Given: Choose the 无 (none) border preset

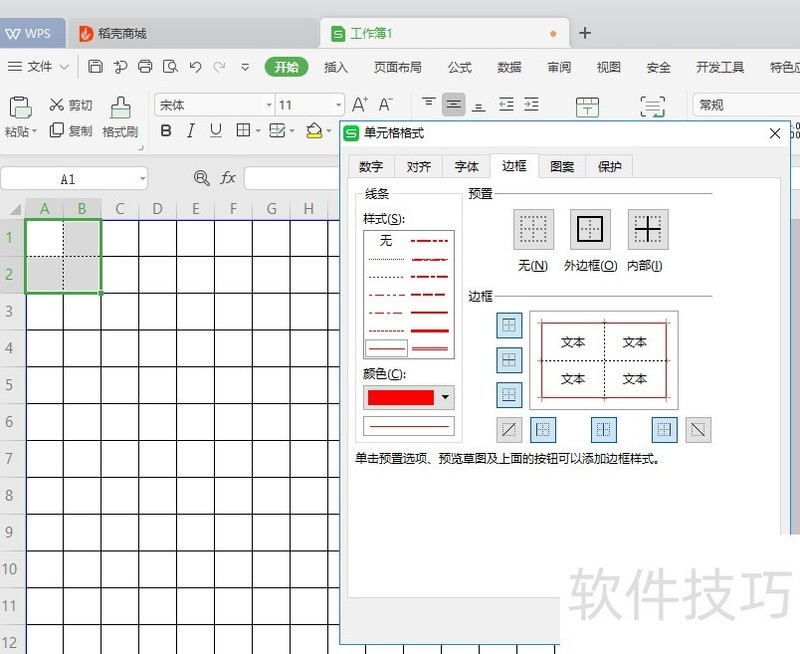Looking at the screenshot, I should click(x=533, y=230).
